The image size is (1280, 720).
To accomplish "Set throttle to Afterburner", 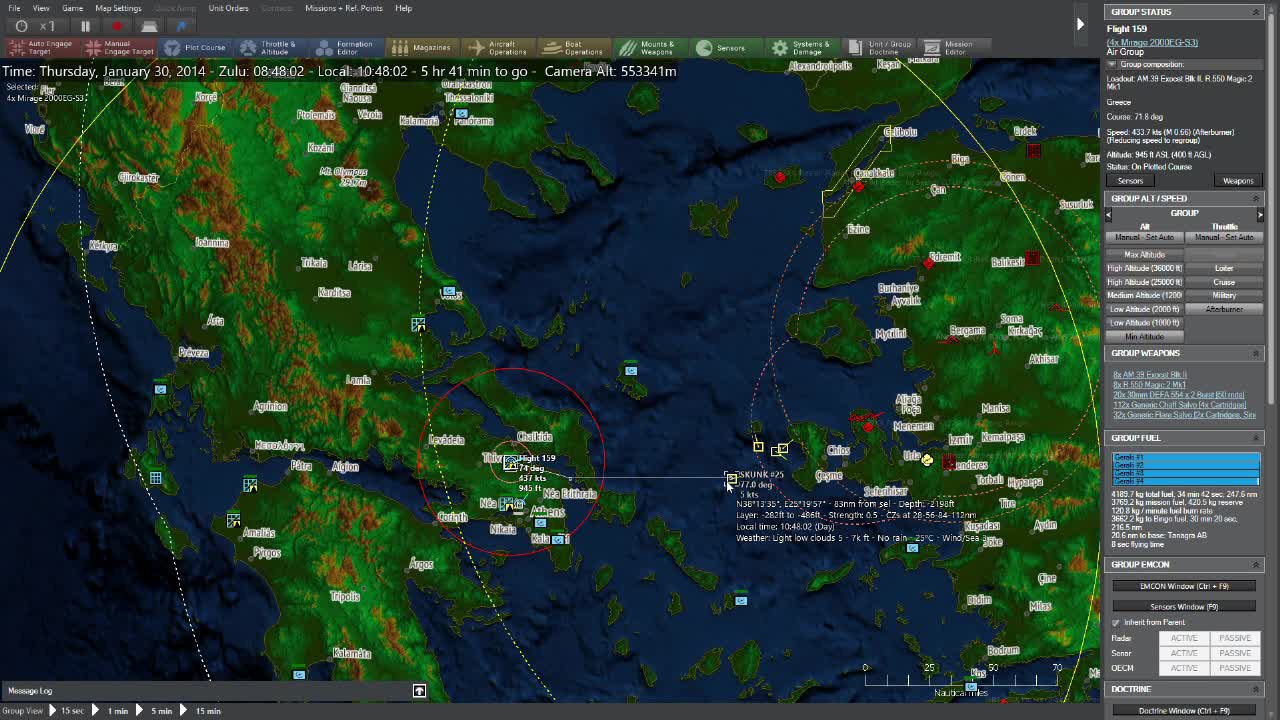I will click(1224, 309).
